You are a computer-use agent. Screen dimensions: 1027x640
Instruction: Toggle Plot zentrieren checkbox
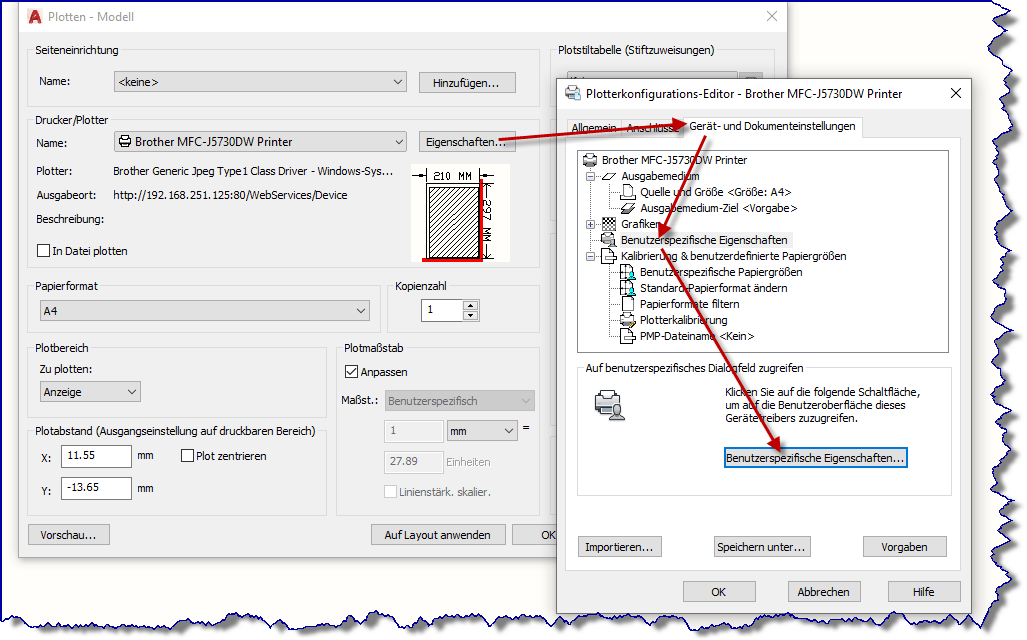187,456
